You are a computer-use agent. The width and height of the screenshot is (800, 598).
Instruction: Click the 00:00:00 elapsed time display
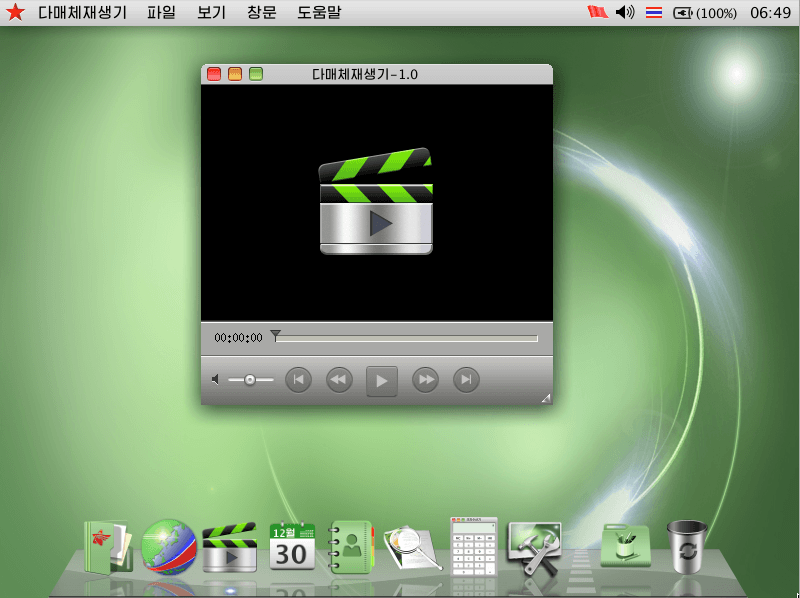coord(238,338)
